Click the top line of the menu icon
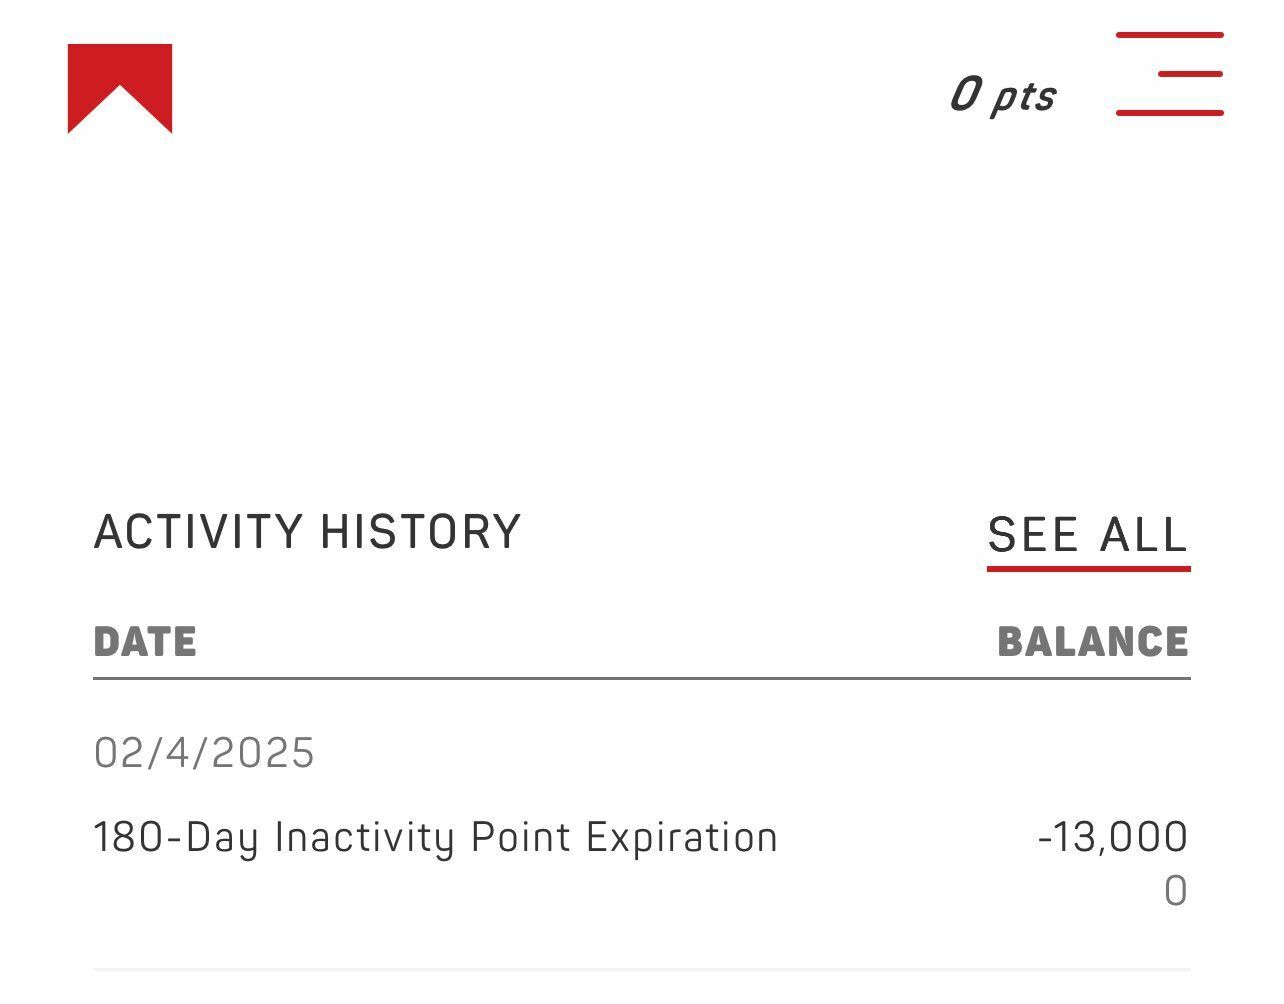 coord(1170,35)
